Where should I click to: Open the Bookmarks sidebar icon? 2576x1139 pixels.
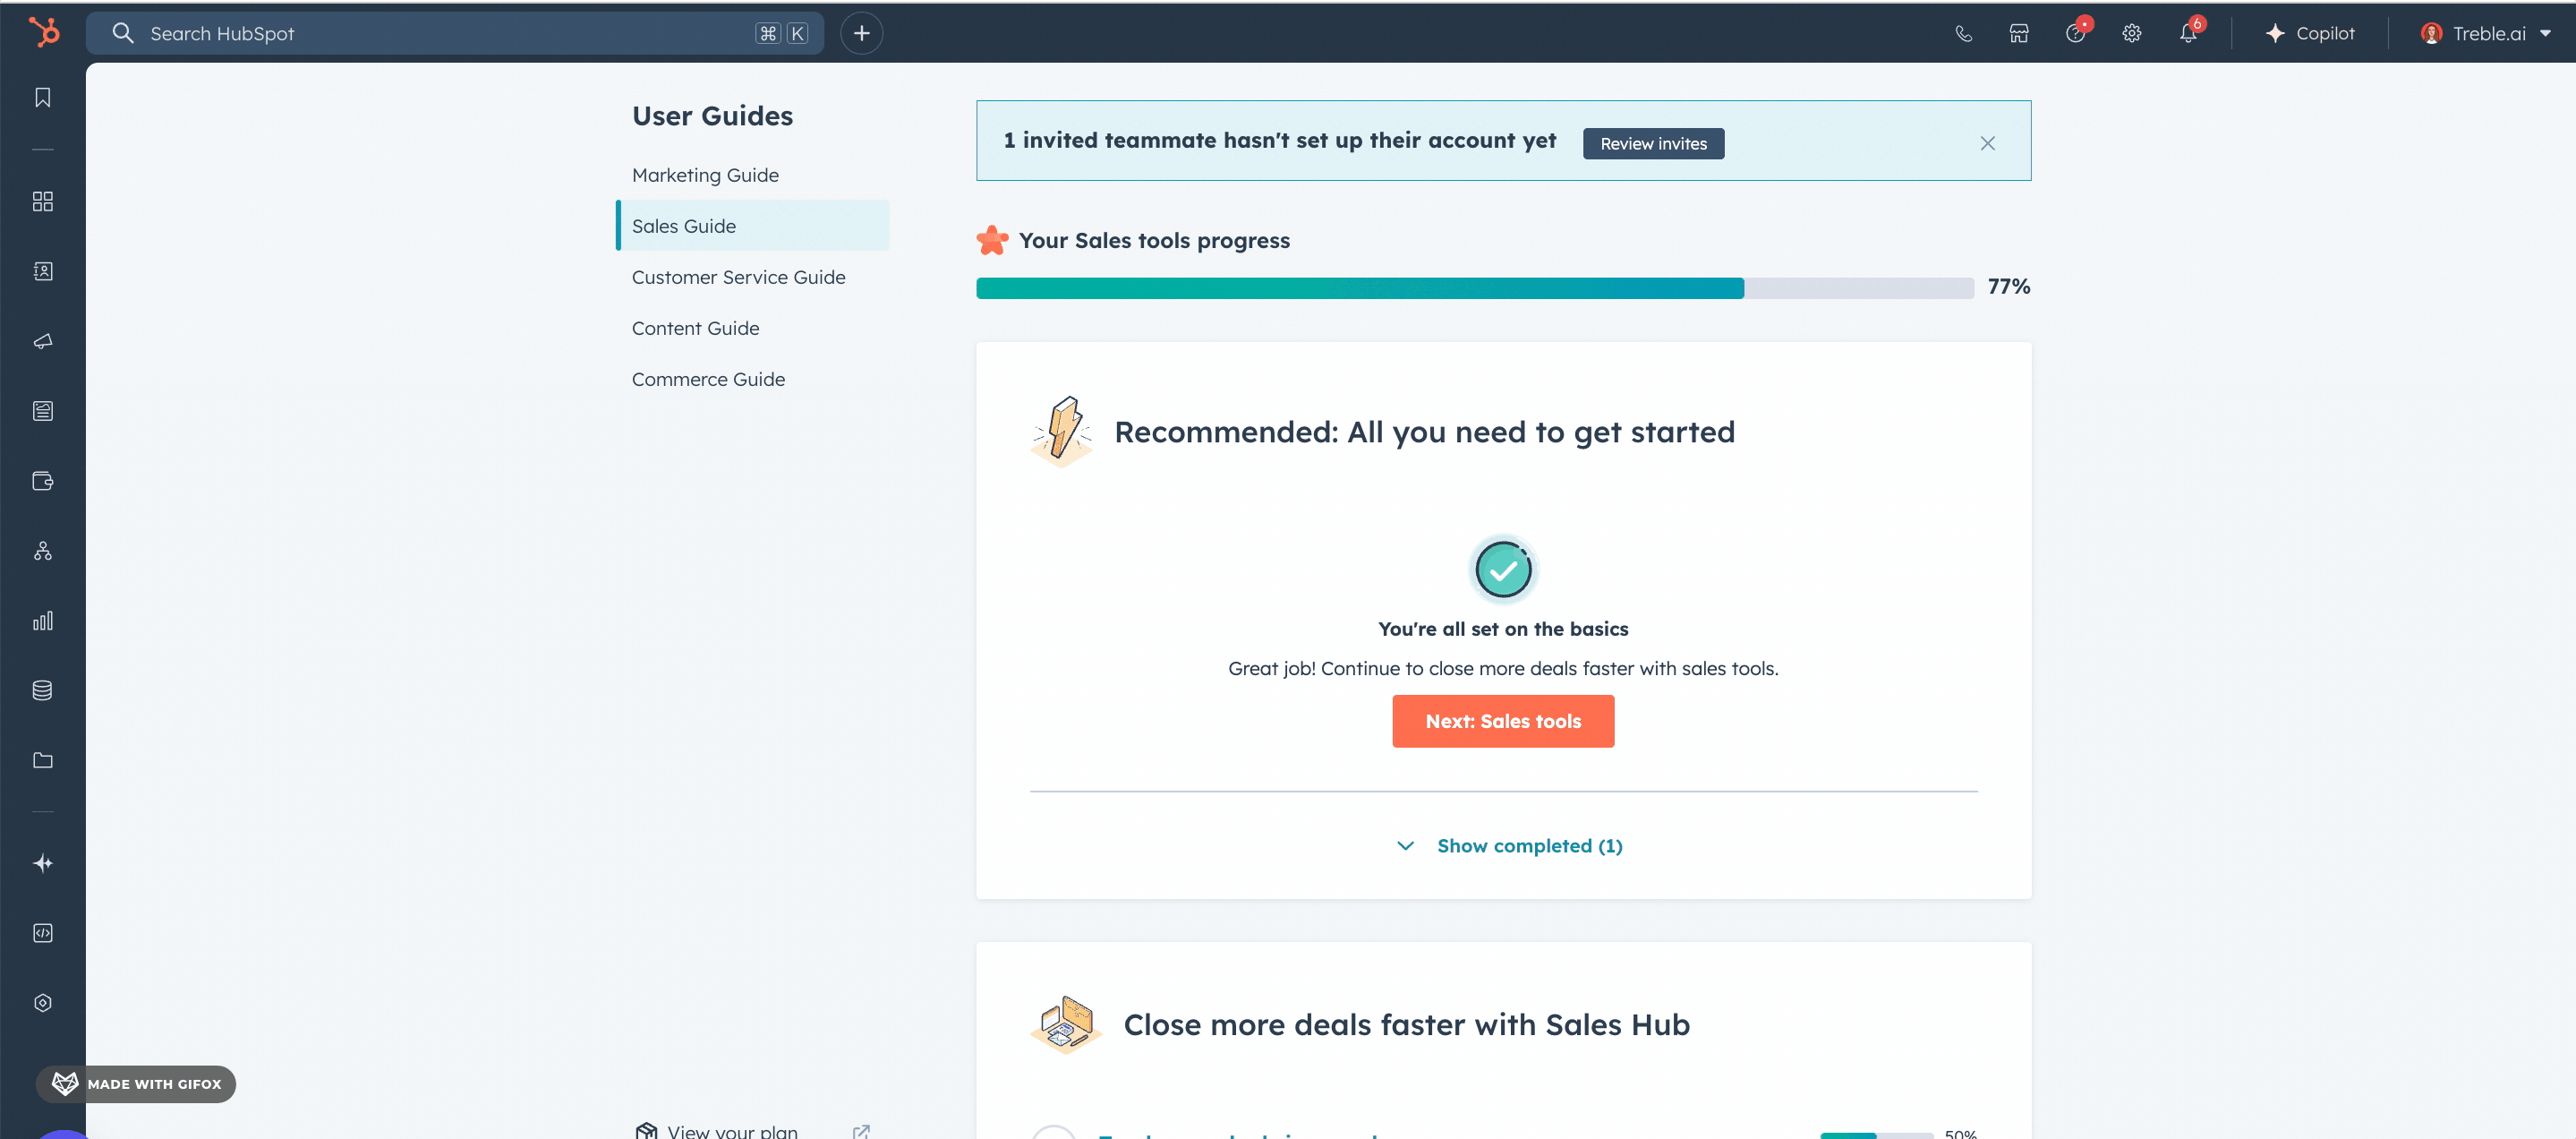tap(42, 97)
